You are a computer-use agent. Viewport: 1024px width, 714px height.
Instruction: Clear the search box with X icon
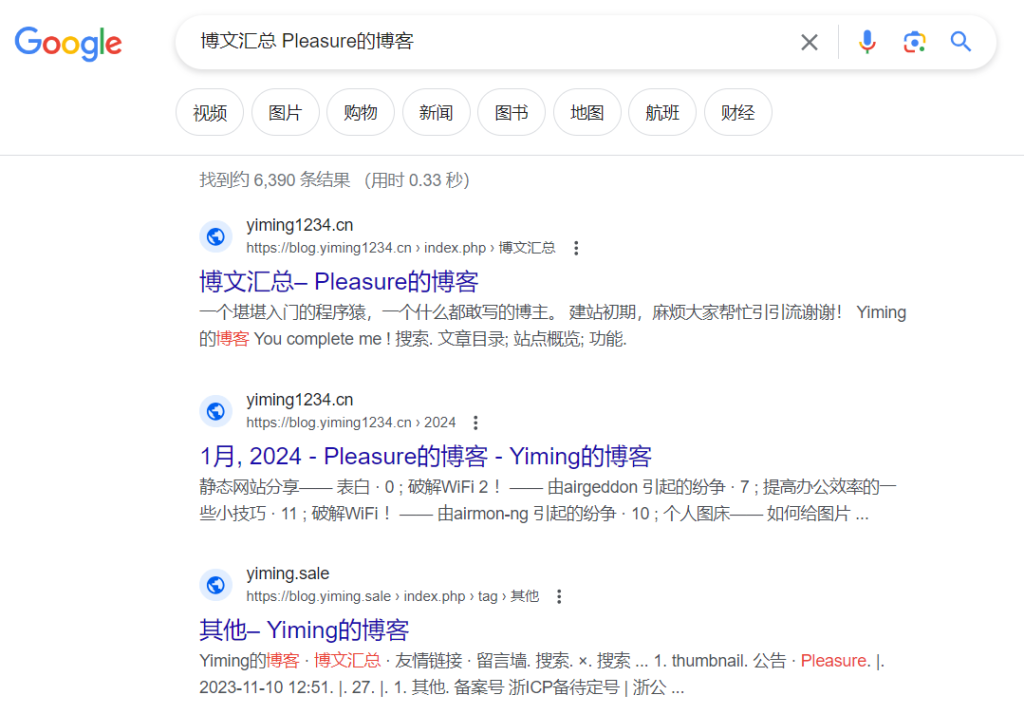809,42
